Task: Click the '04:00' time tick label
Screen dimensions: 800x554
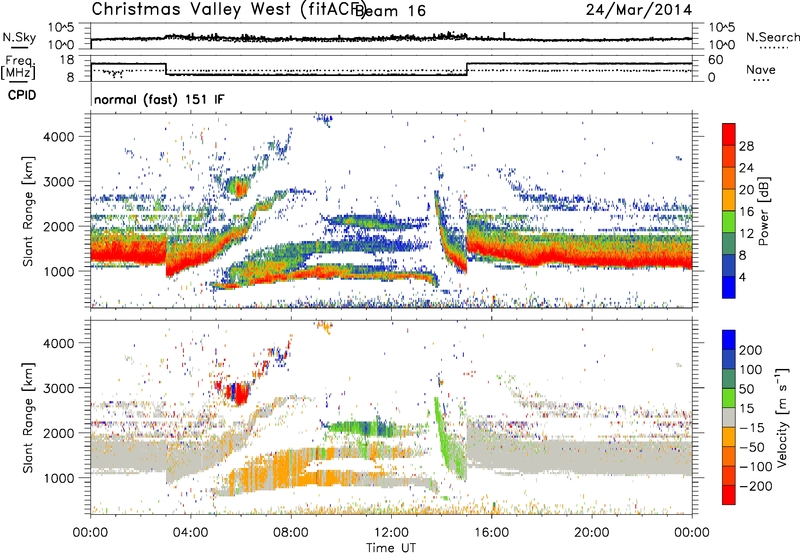Action: 190,533
